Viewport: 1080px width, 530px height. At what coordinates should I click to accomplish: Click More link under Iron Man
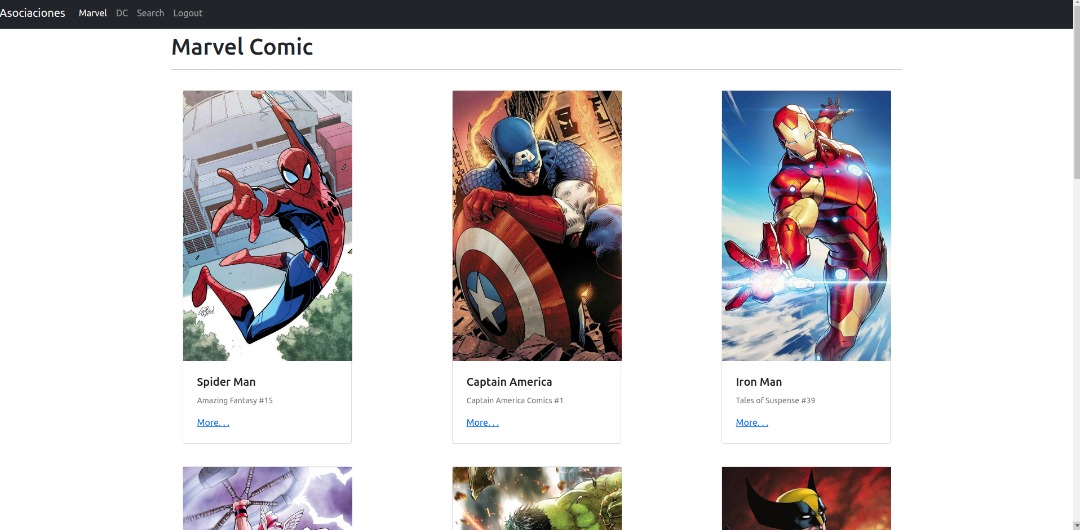[751, 422]
